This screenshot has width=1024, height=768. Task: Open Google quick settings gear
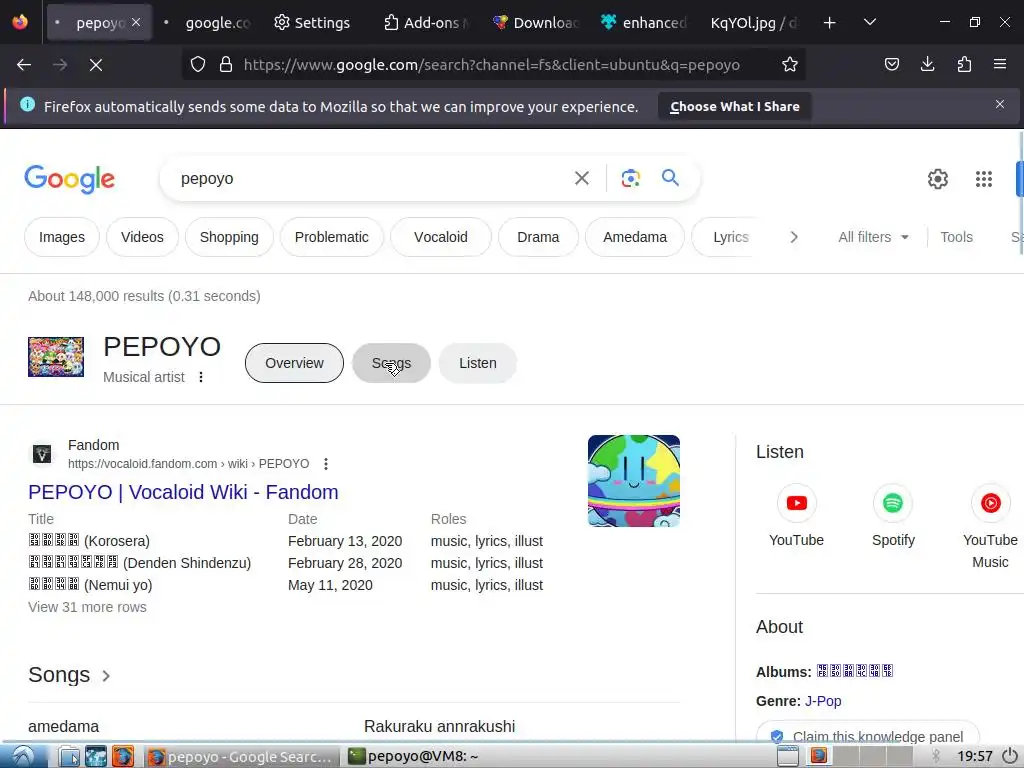pyautogui.click(x=937, y=179)
